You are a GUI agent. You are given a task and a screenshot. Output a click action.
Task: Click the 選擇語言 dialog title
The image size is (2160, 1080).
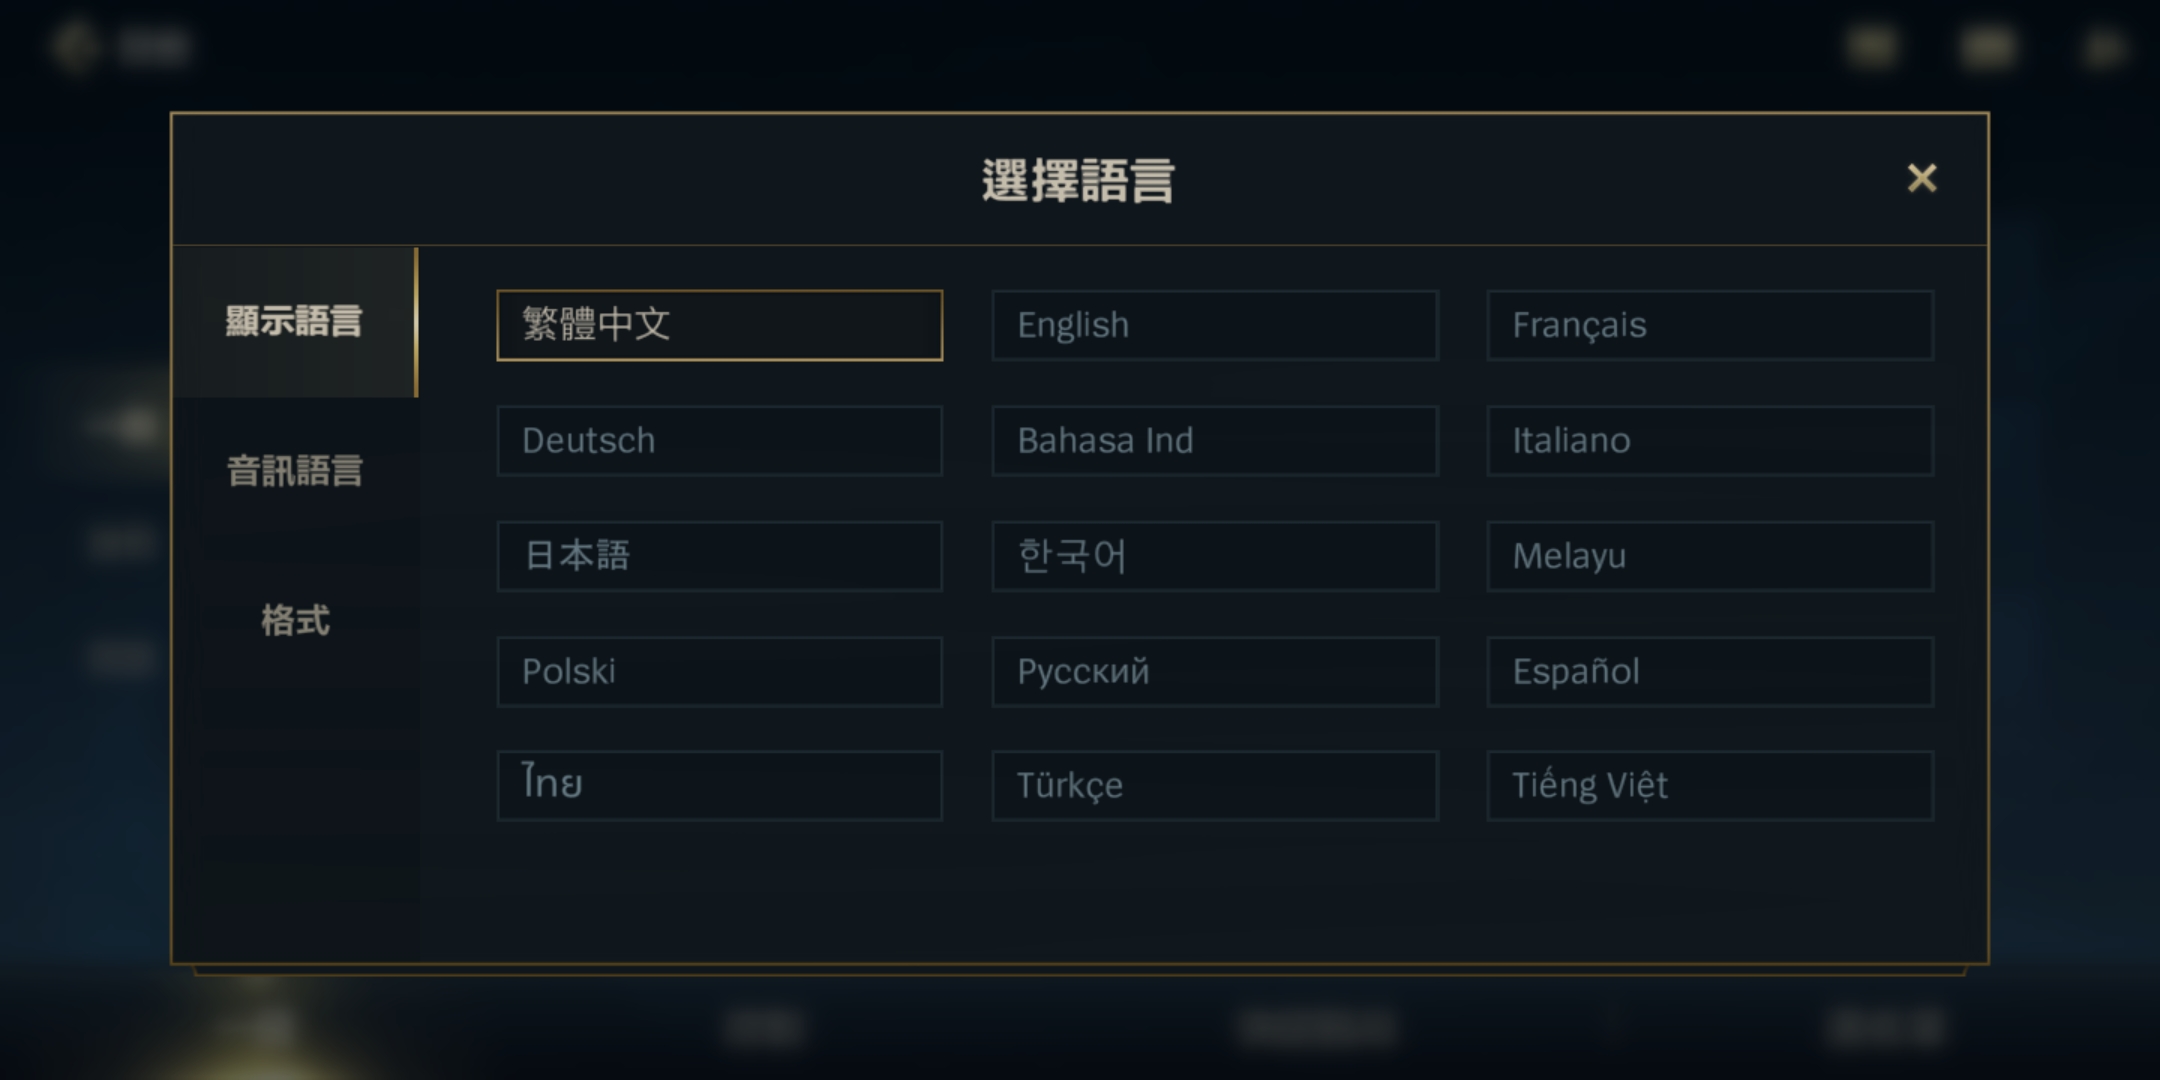1078,181
